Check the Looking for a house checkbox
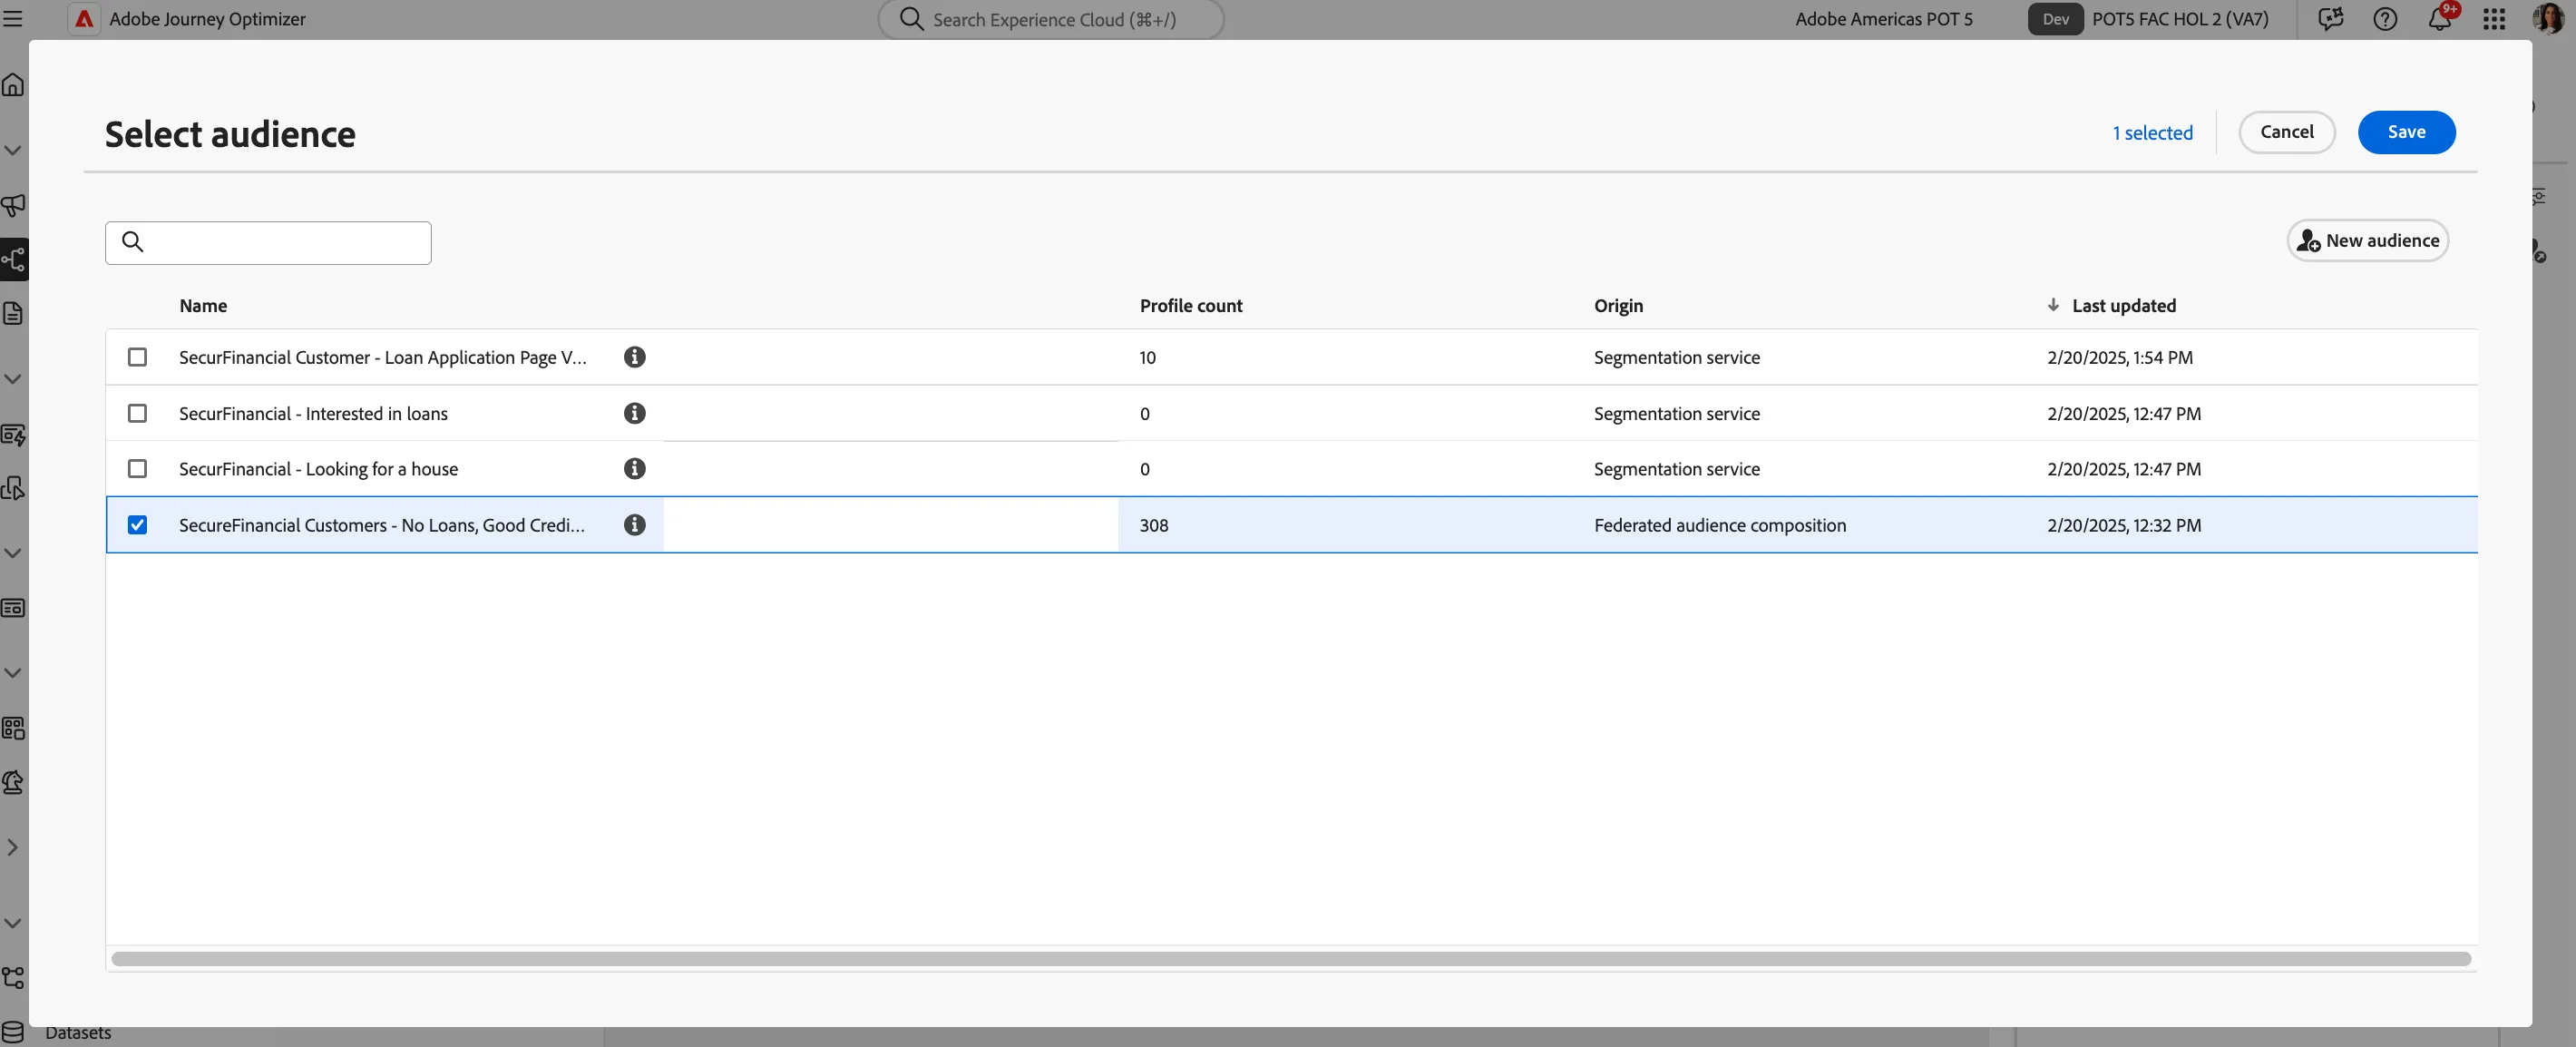This screenshot has height=1047, width=2576. coord(137,468)
